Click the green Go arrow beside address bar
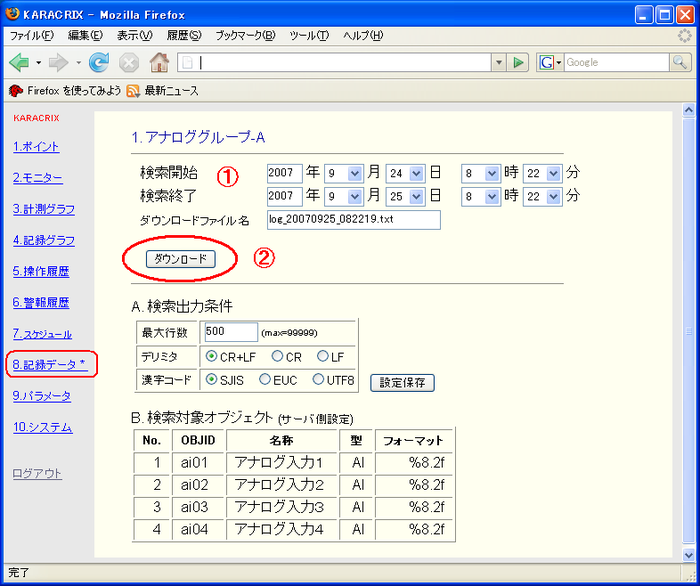The height and width of the screenshot is (586, 700). click(518, 62)
